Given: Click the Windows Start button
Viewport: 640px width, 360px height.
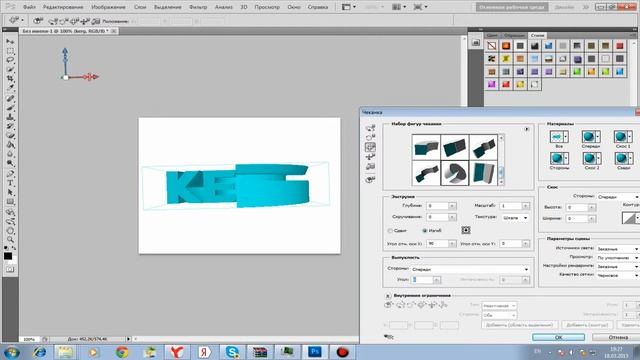Looking at the screenshot, I should tap(11, 352).
